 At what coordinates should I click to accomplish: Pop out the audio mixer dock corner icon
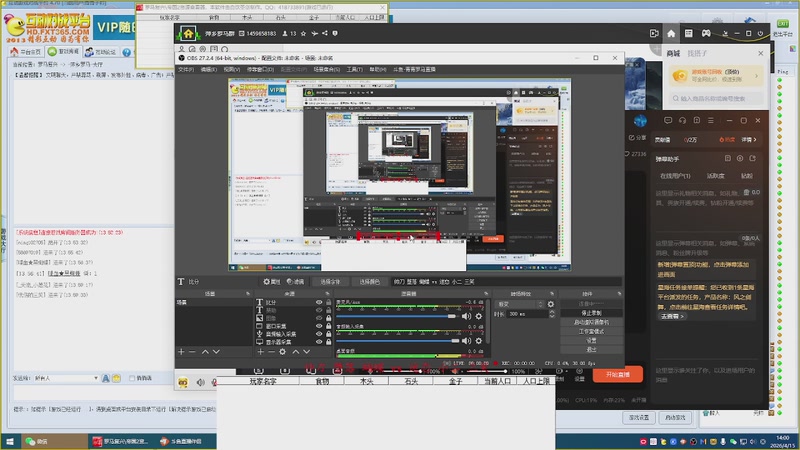click(x=486, y=294)
